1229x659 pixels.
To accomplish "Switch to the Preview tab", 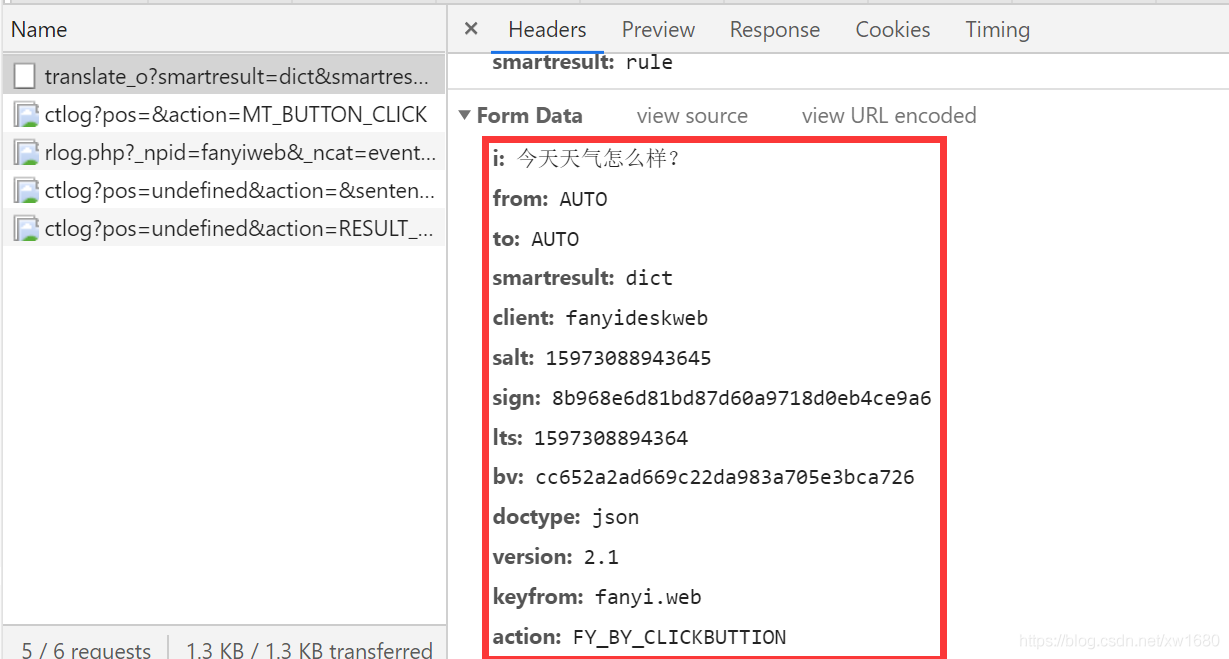I will pyautogui.click(x=658, y=29).
